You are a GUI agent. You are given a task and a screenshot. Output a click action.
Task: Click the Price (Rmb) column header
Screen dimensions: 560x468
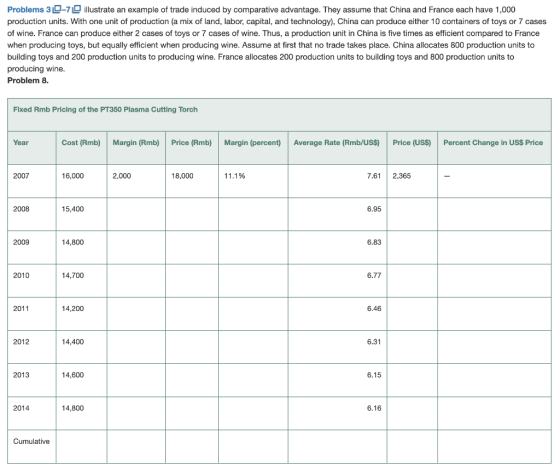191,143
